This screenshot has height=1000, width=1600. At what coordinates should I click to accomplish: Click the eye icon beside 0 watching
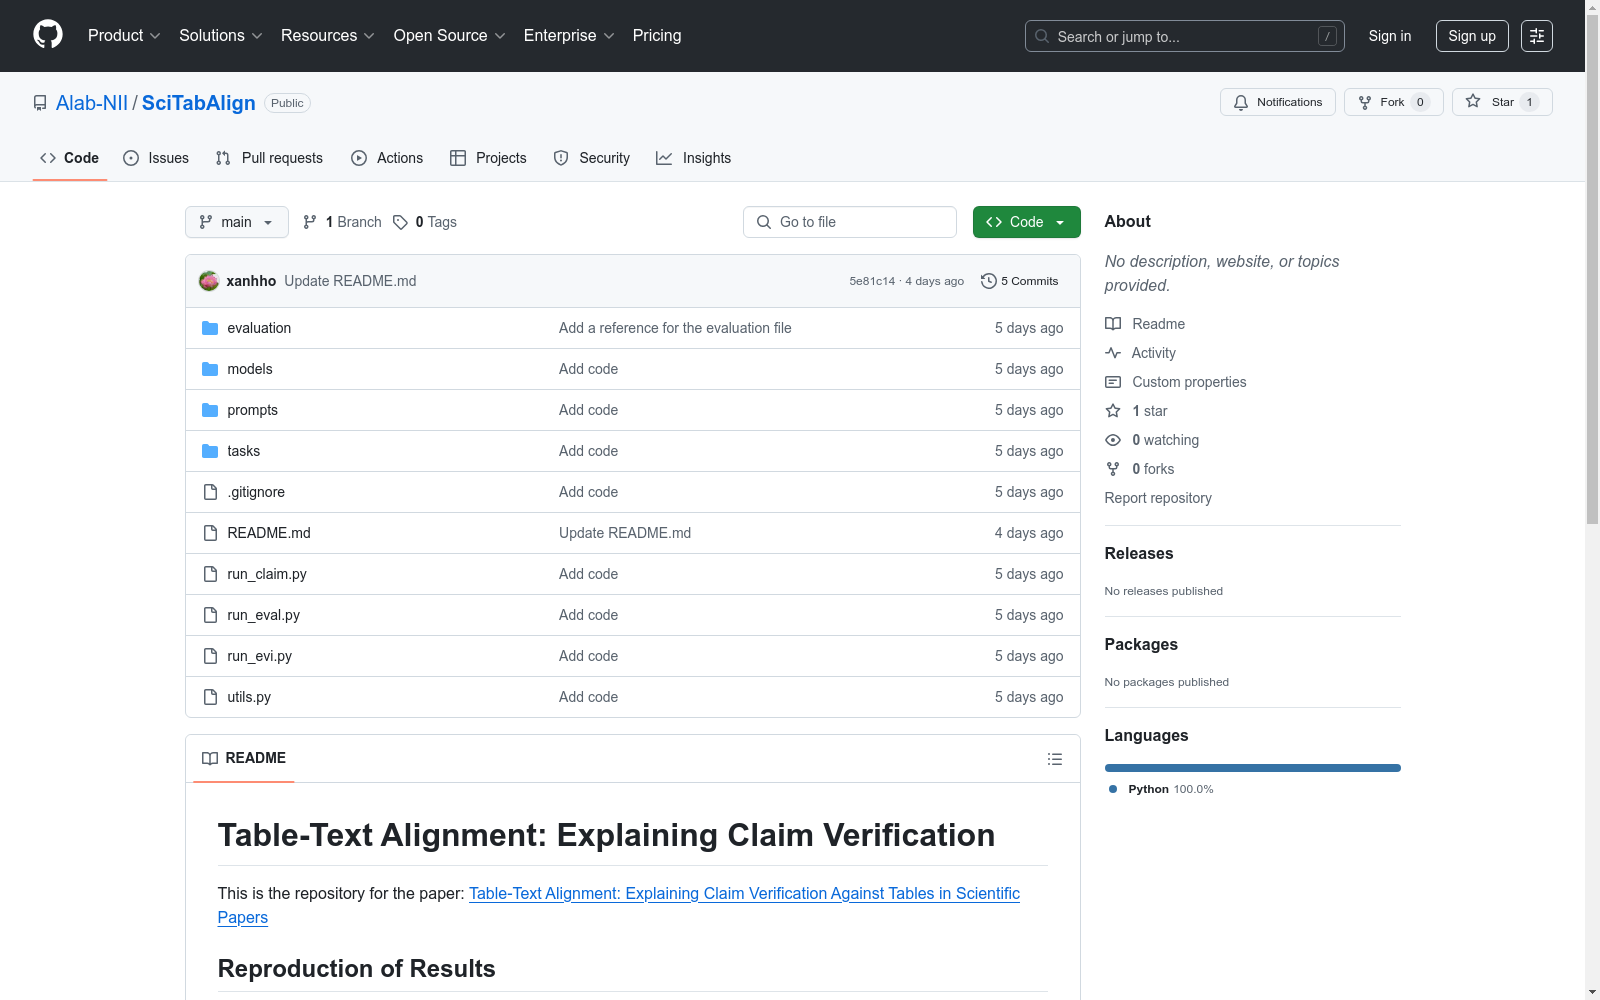click(1113, 440)
